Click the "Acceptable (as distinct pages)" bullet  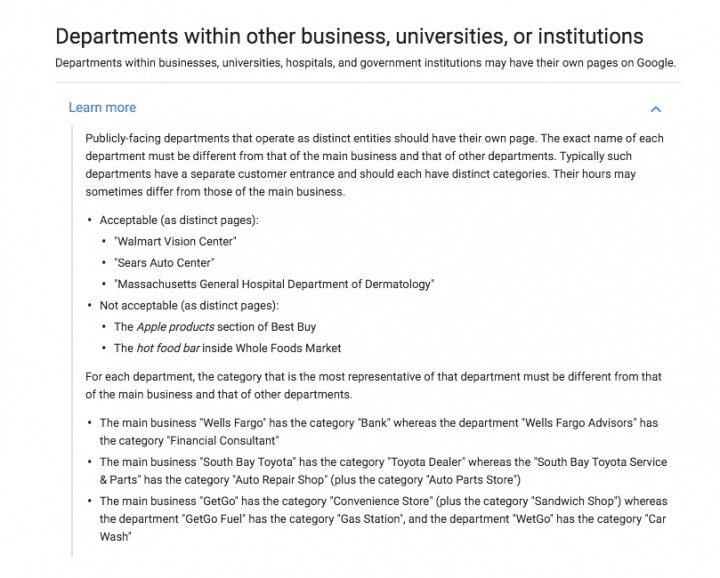click(179, 220)
